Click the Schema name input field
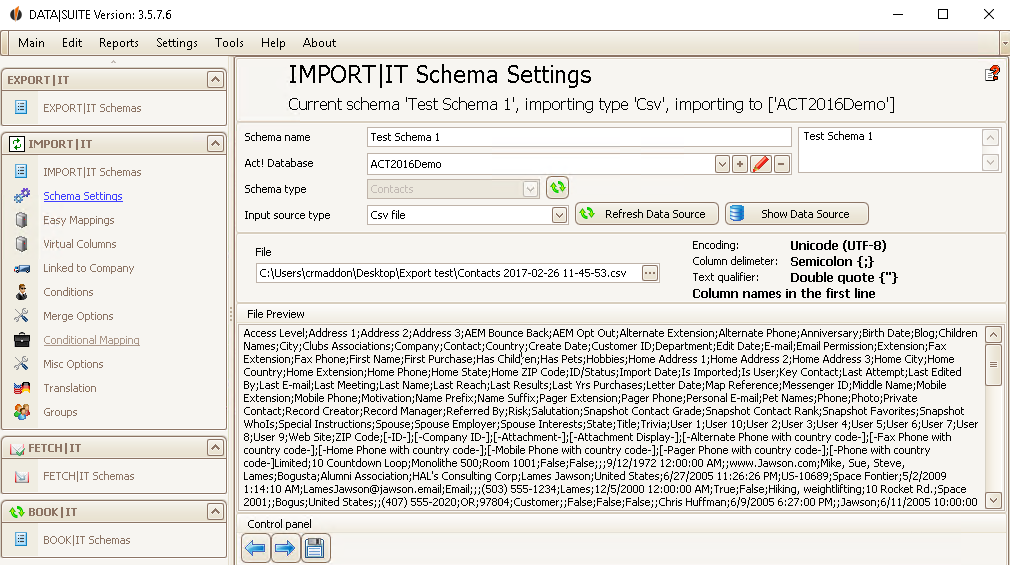Image resolution: width=1010 pixels, height=565 pixels. [x=579, y=137]
